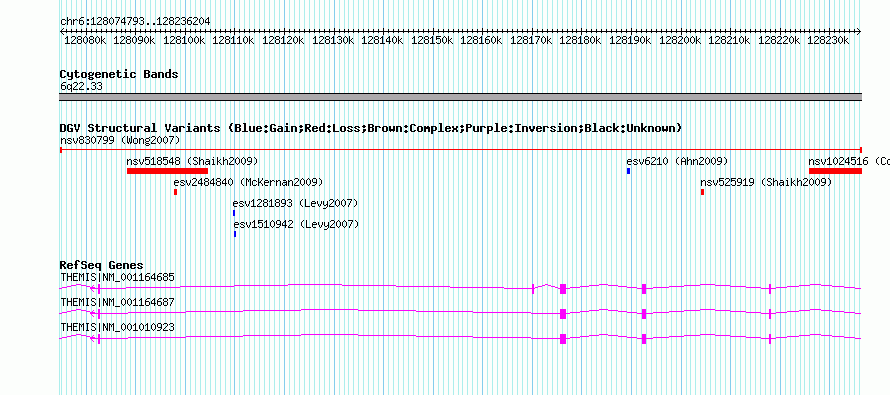Select the 128150k ruler tick label
Viewport: 890px width, 395px height.
(433, 41)
